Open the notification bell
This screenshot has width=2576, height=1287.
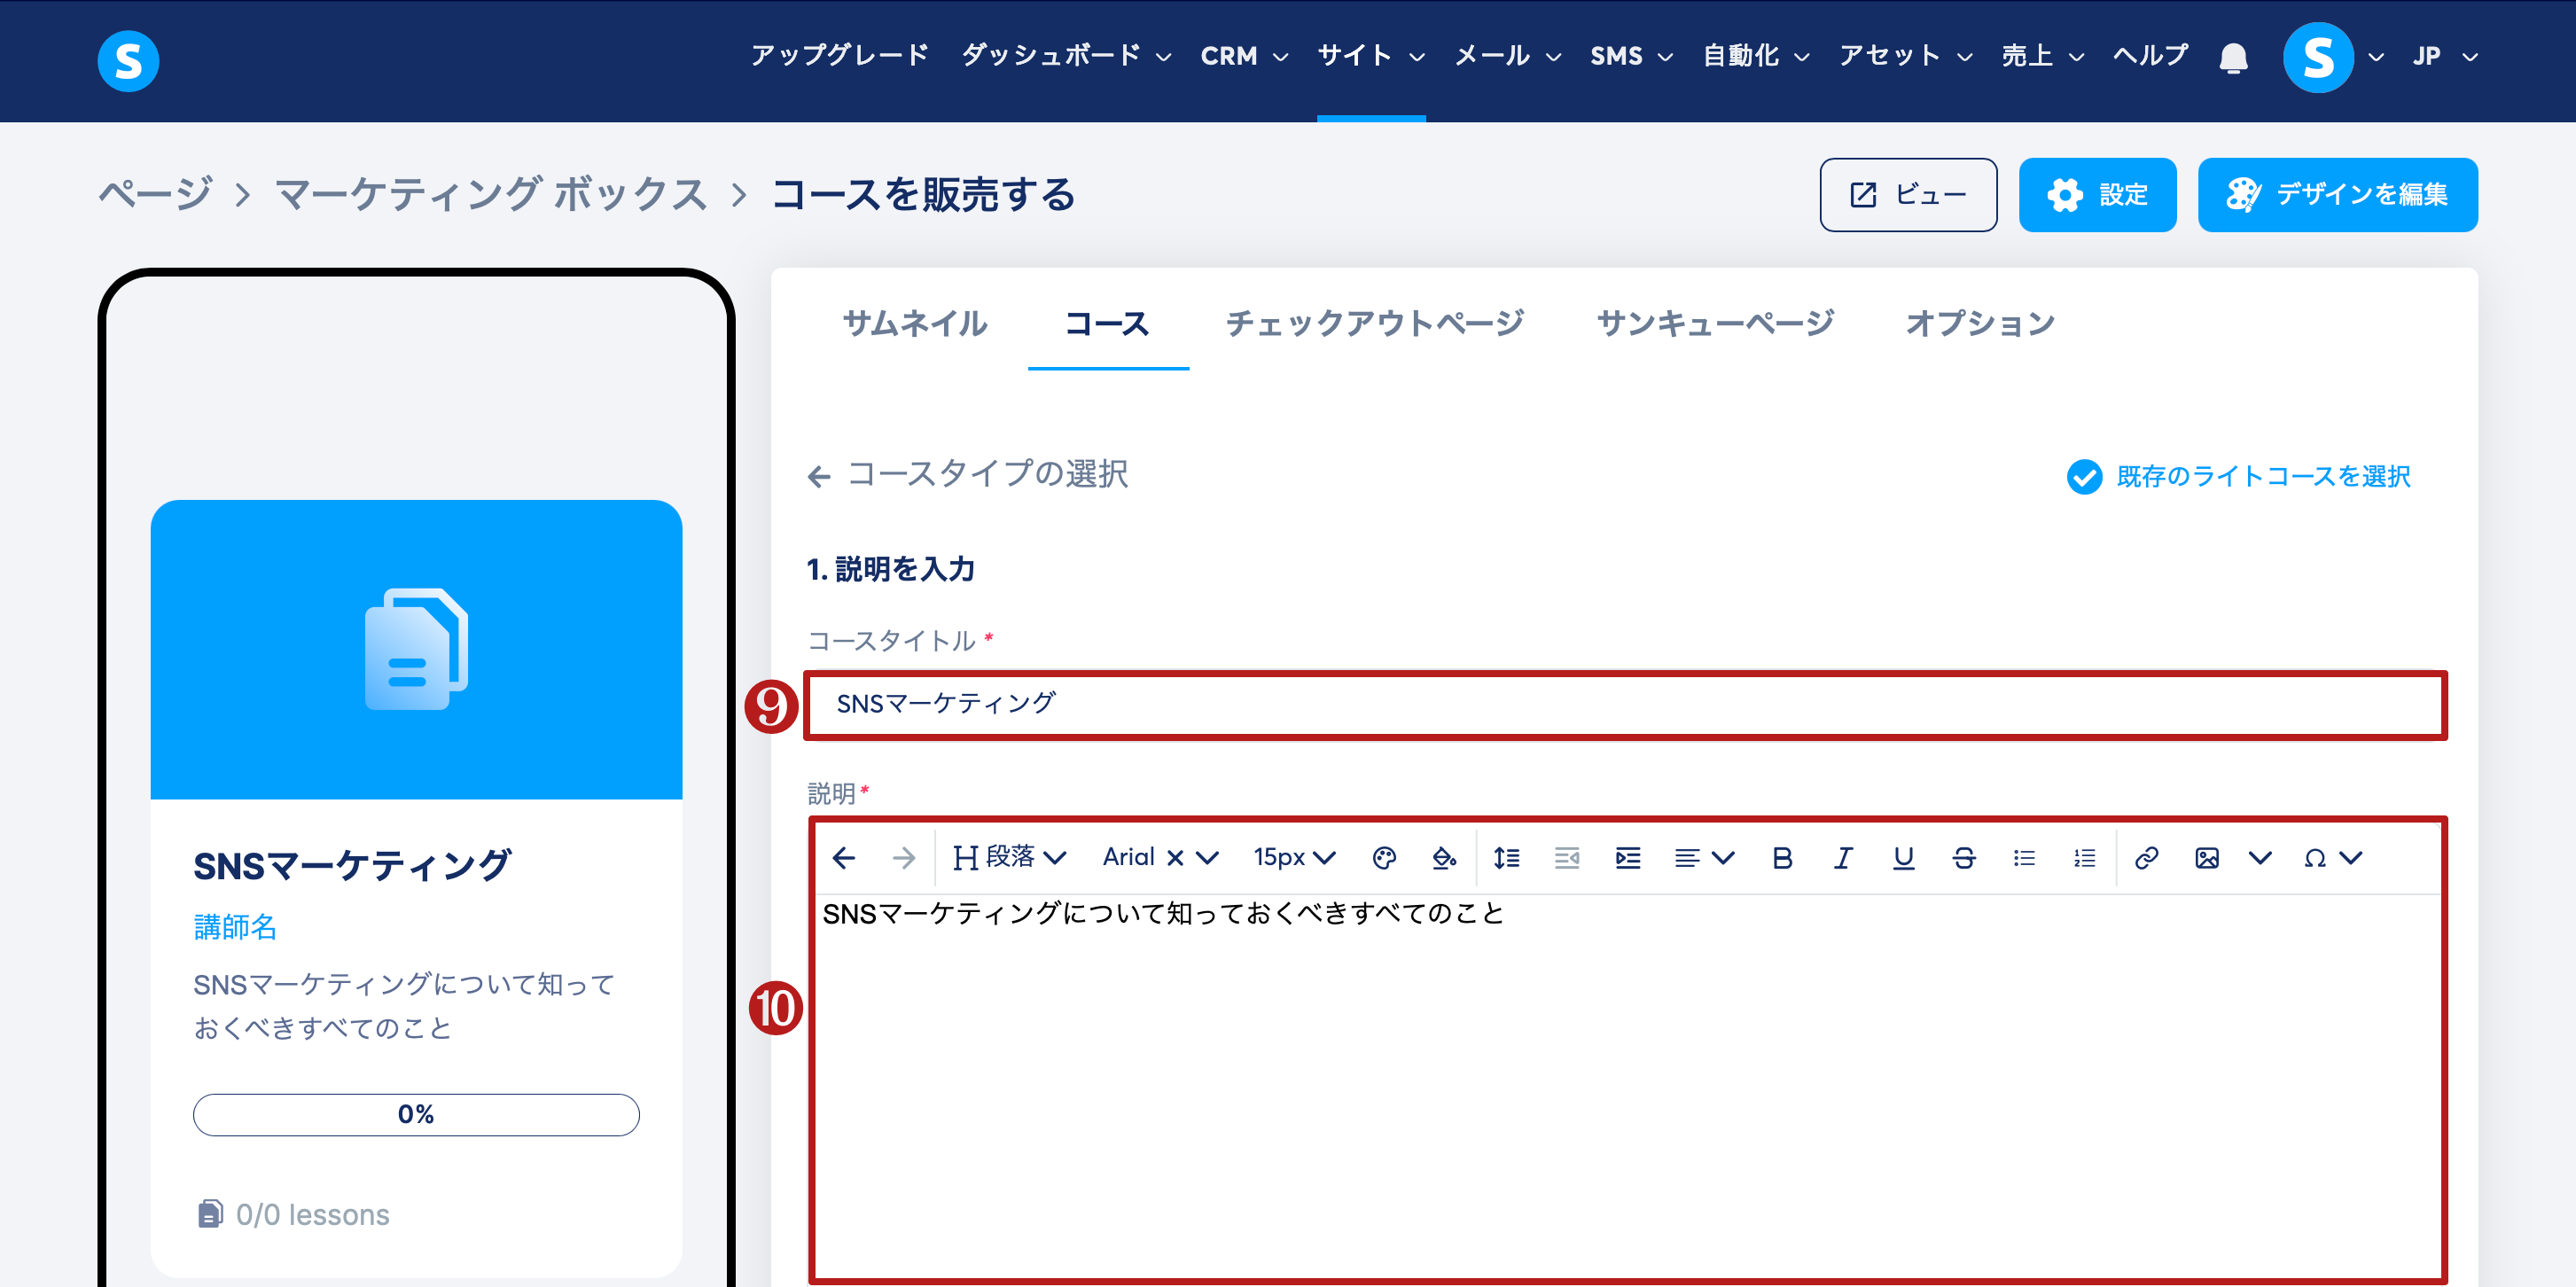[x=2233, y=58]
